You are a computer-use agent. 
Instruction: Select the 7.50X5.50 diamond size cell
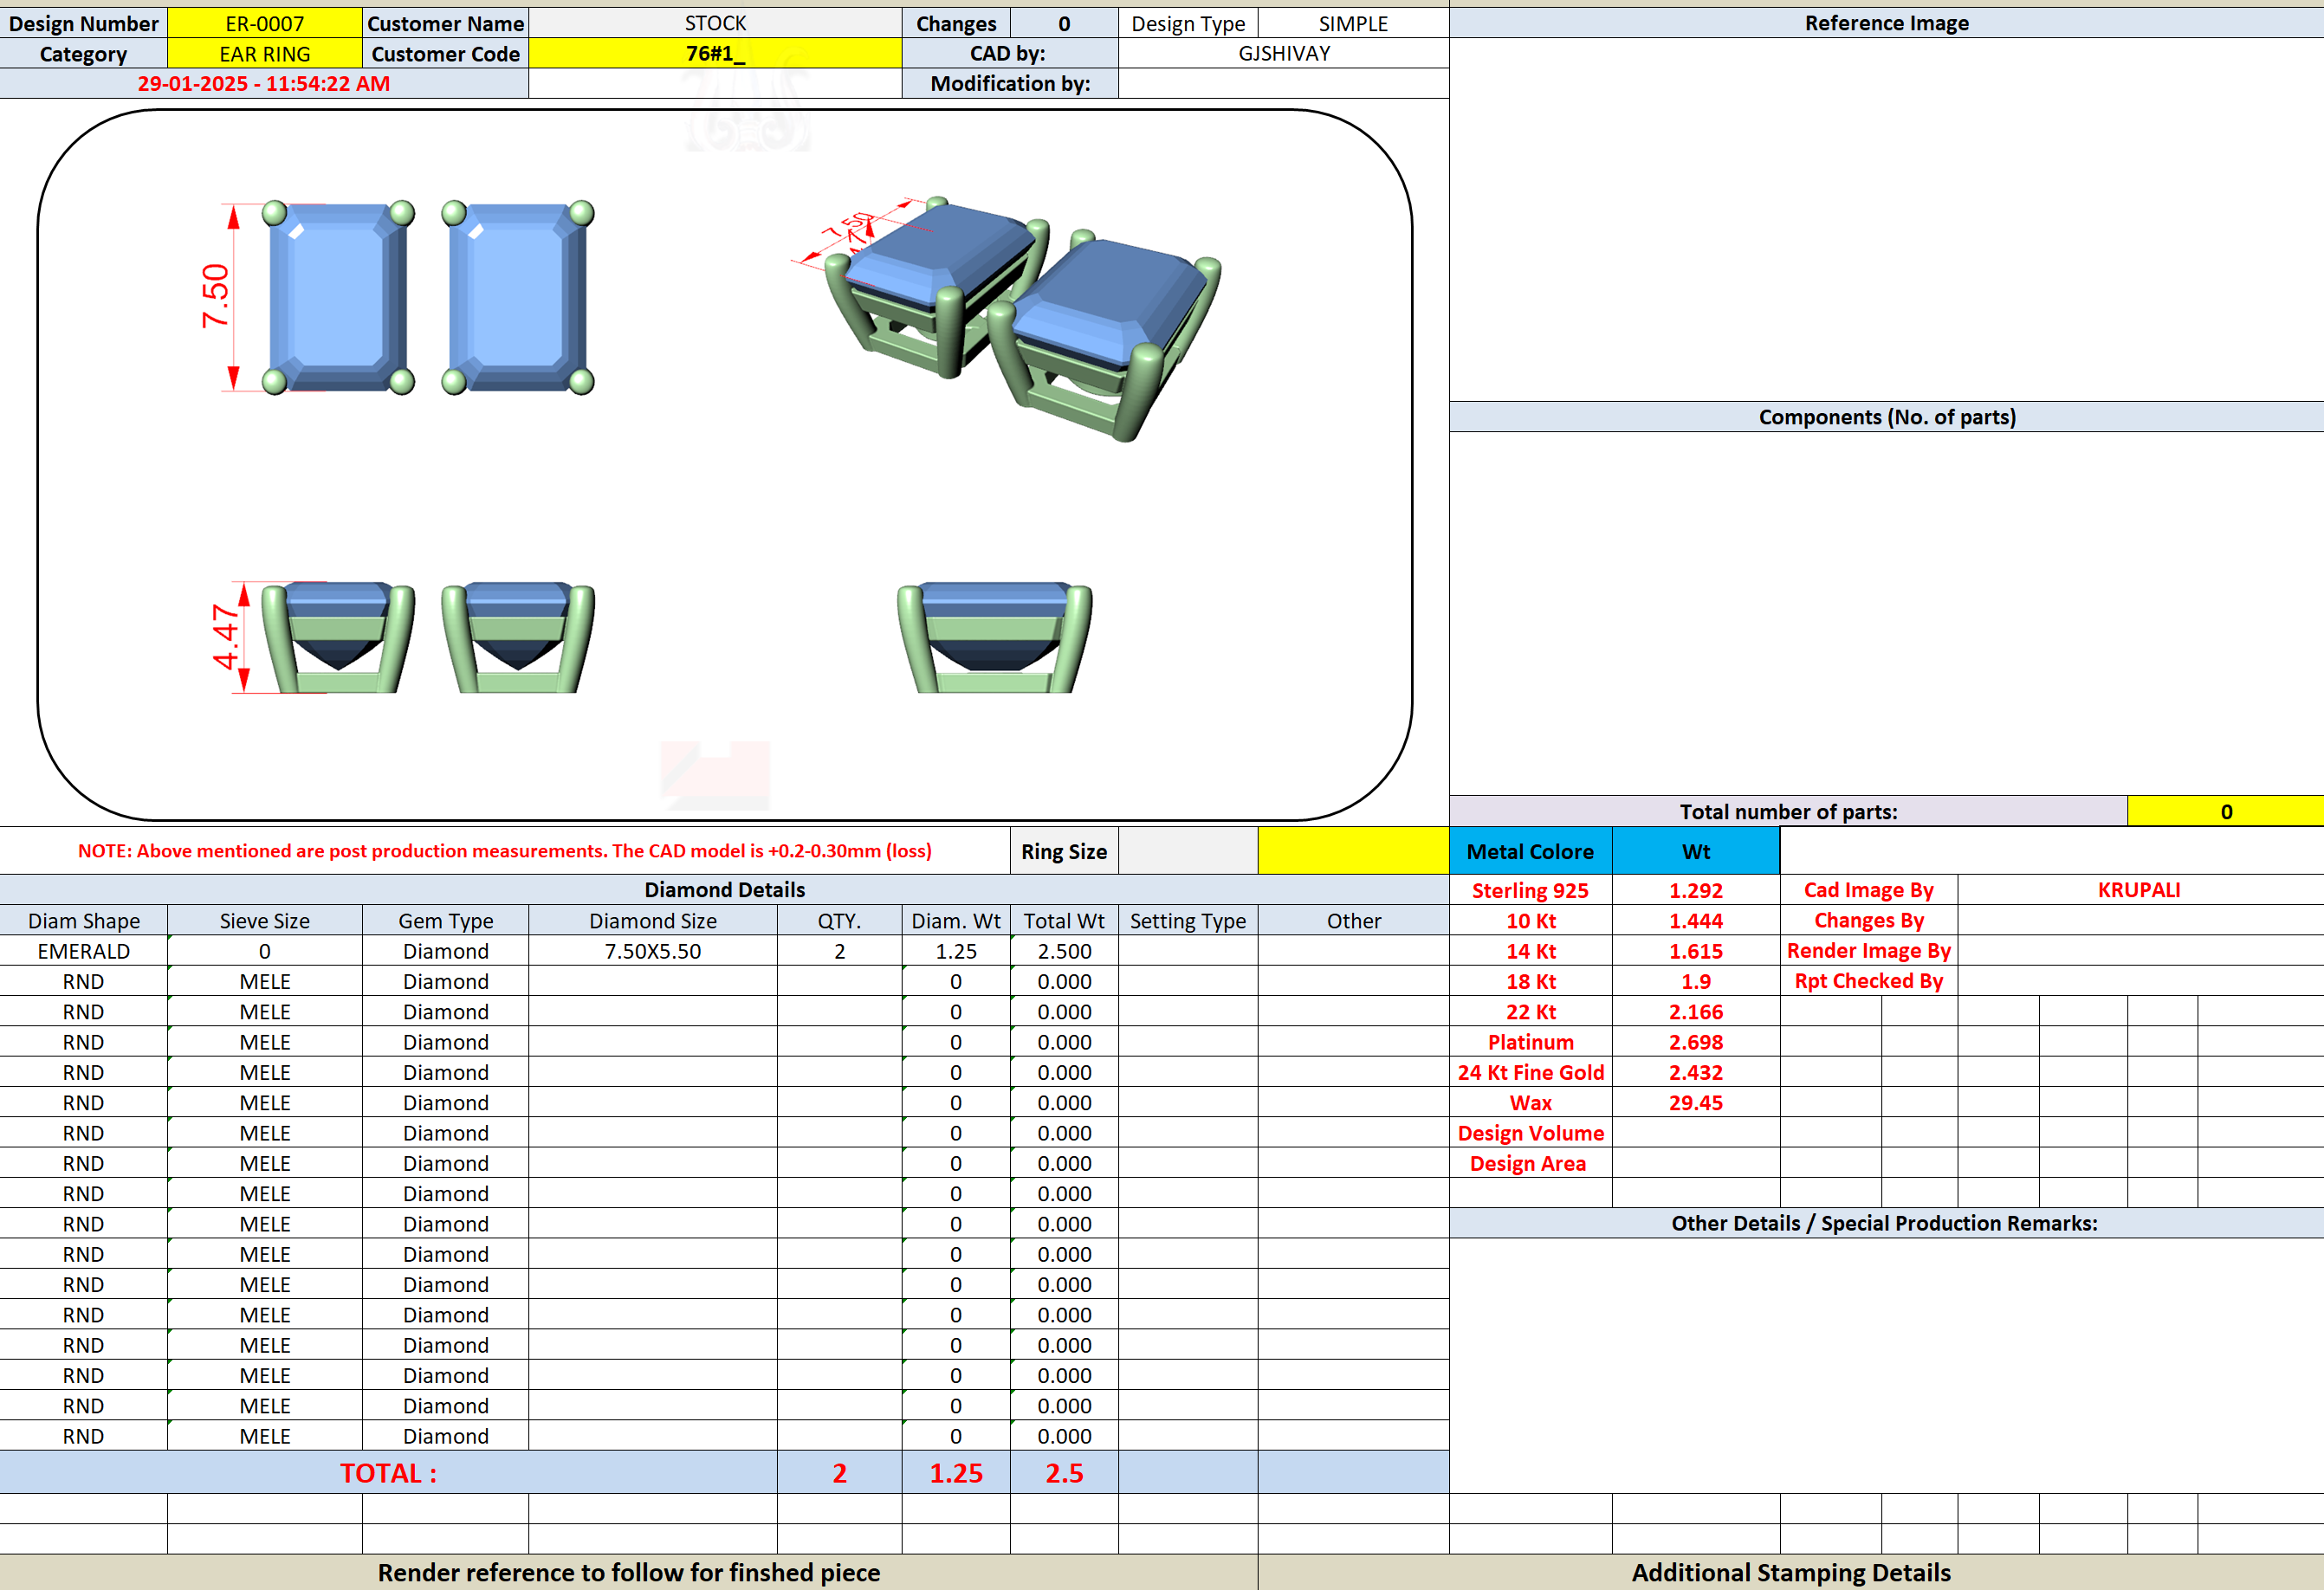tap(653, 951)
